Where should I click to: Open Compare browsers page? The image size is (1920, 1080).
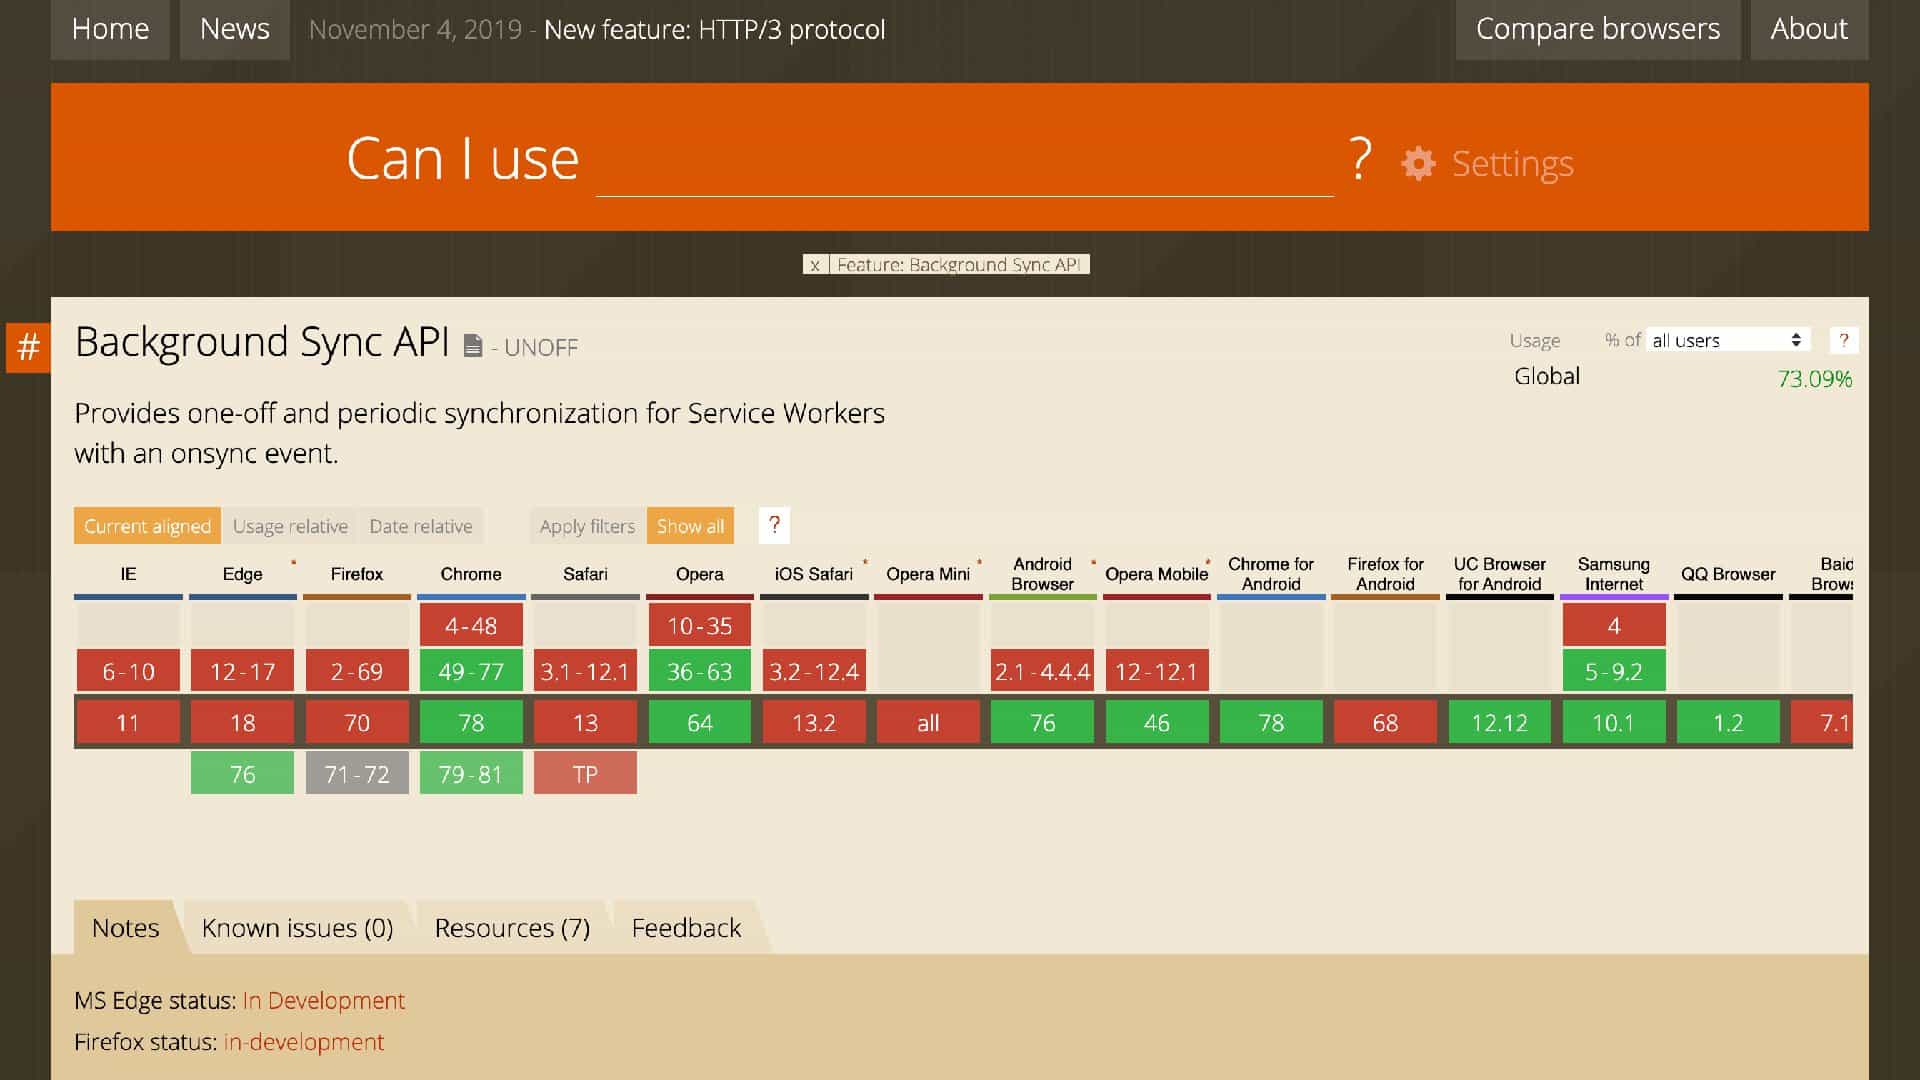(x=1597, y=29)
